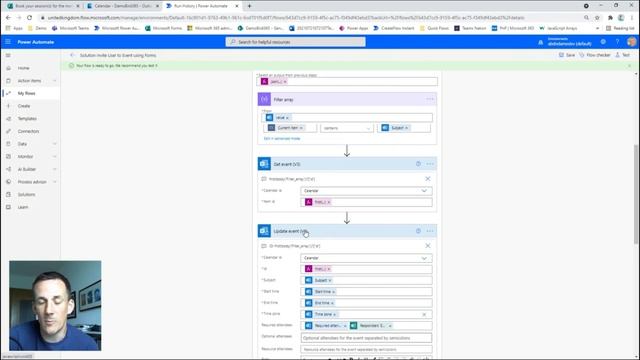Collapse the left navigation hamburger menu
The image size is (640, 360).
[x=8, y=55]
